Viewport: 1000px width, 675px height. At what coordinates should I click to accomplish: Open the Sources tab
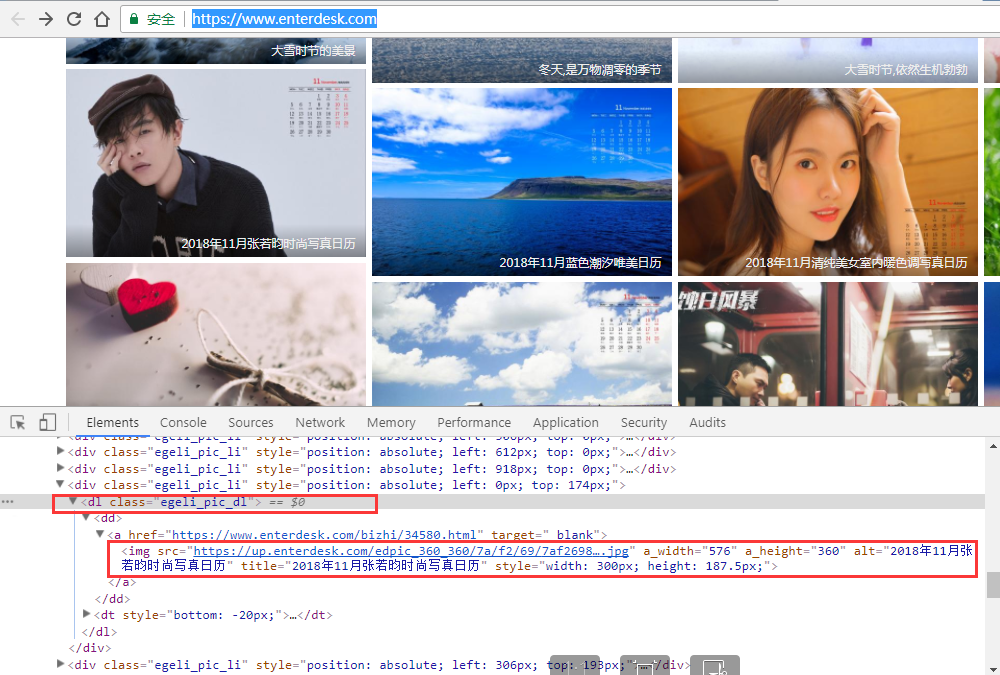[251, 422]
